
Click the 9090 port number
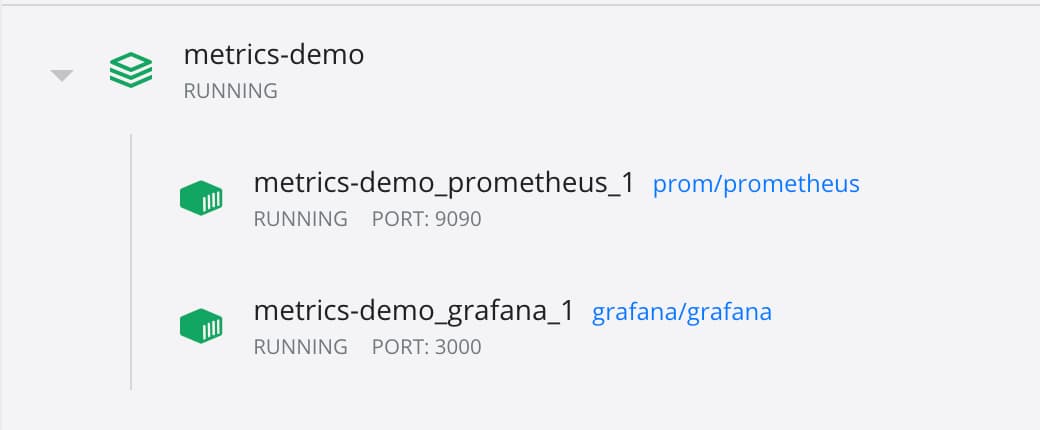coord(458,219)
